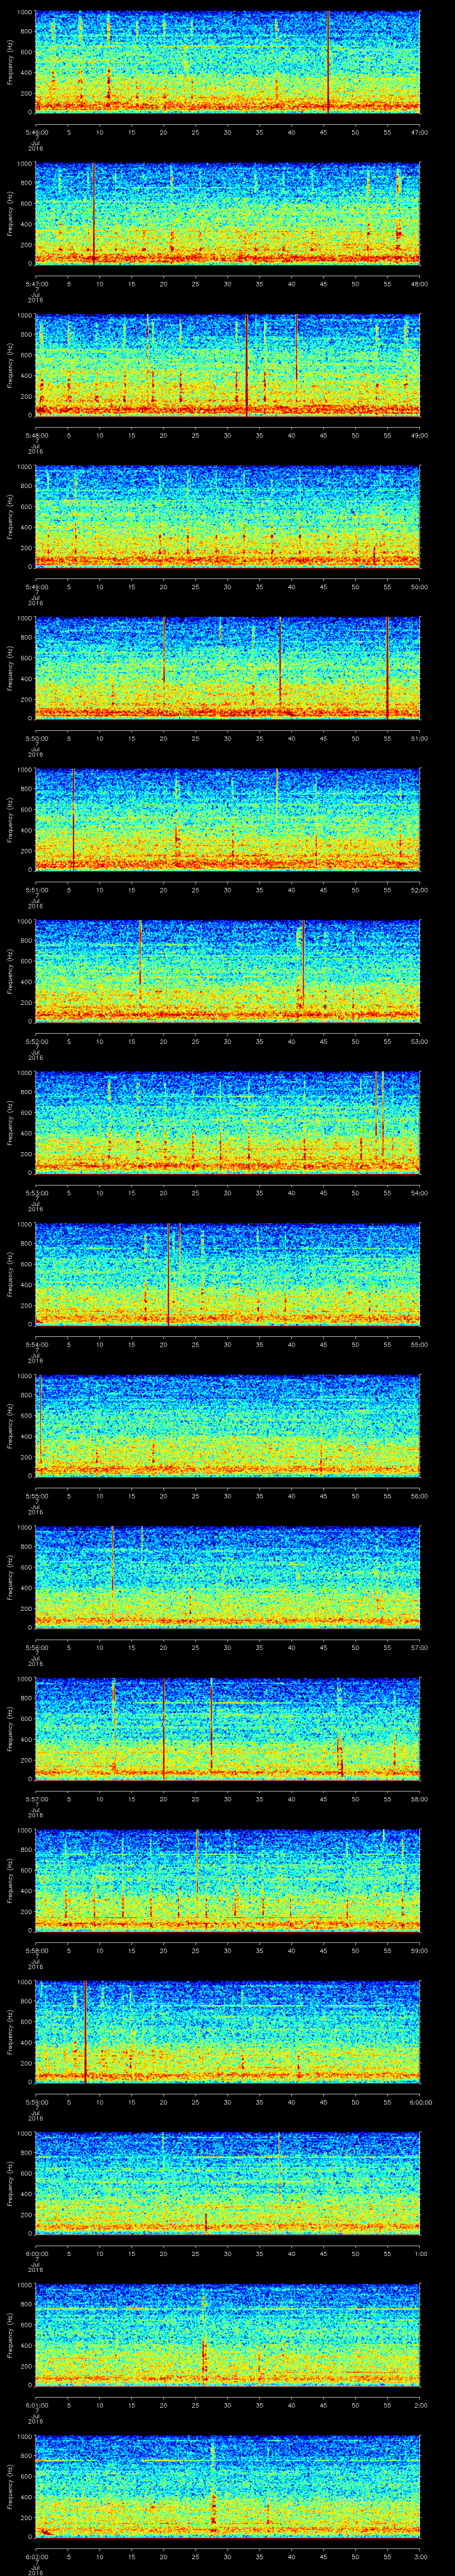Open the spectrogram panel starting at 5:48:00

227,365
